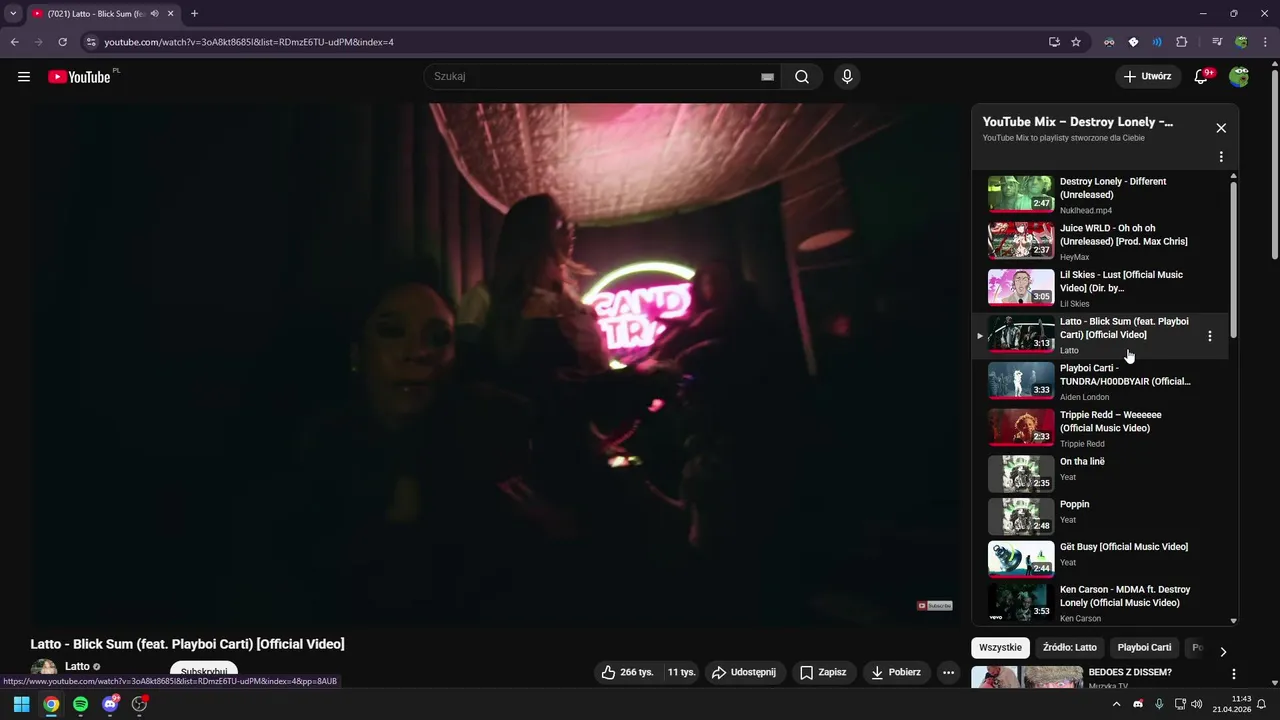Open YouTube notifications bell
The image size is (1280, 720).
tap(1202, 77)
